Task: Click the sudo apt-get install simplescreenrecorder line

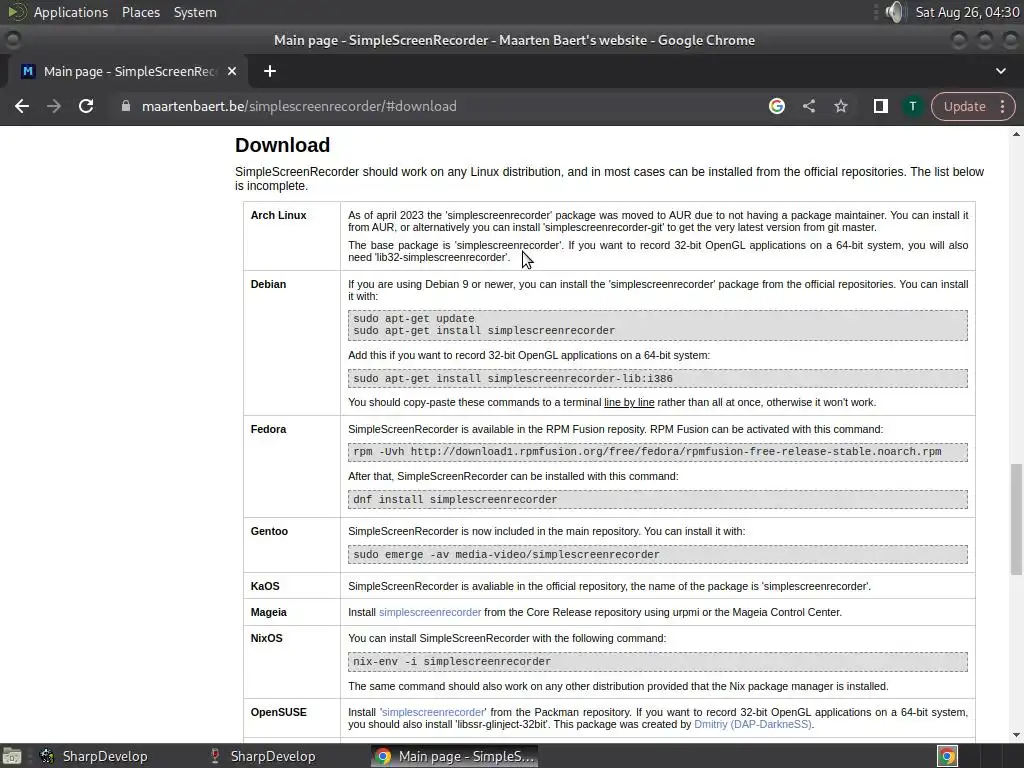Action: [484, 330]
